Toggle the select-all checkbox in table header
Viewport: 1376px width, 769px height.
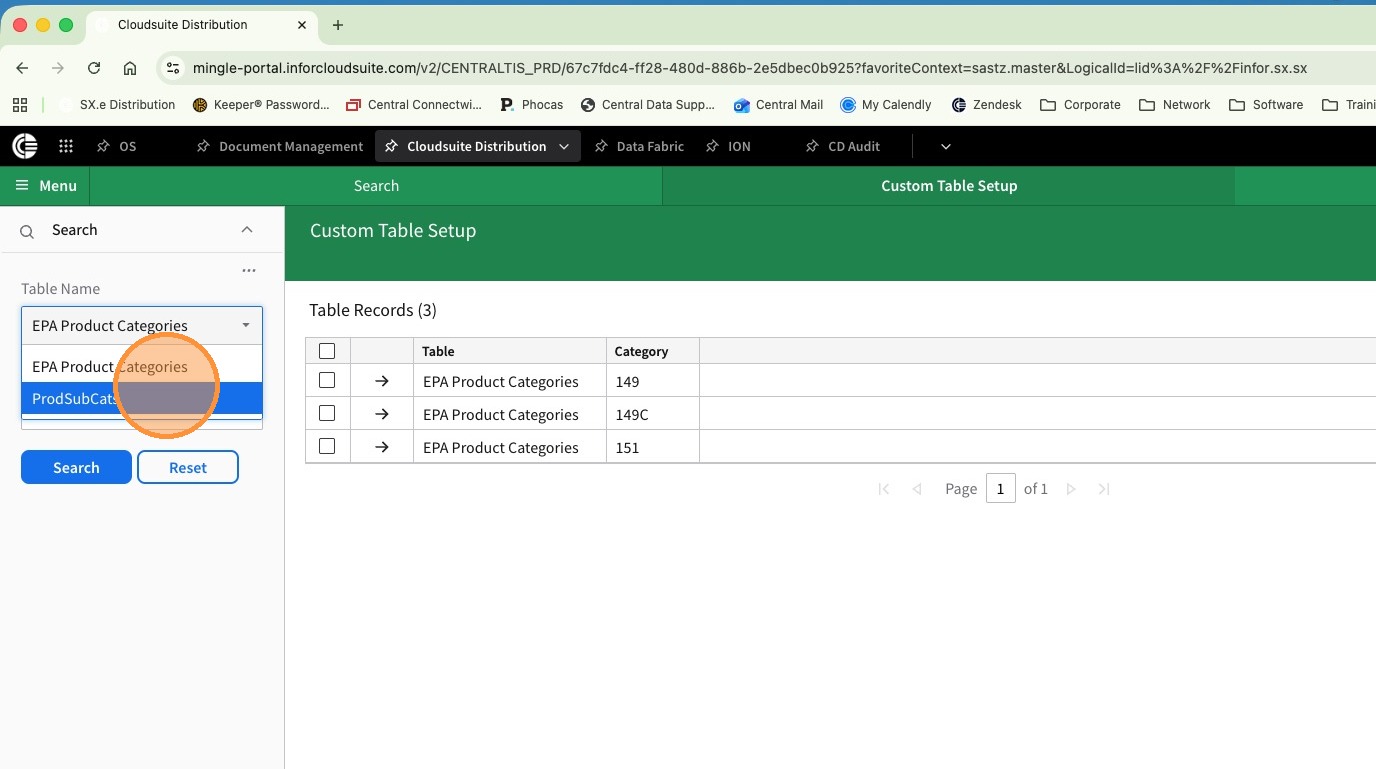tap(327, 351)
